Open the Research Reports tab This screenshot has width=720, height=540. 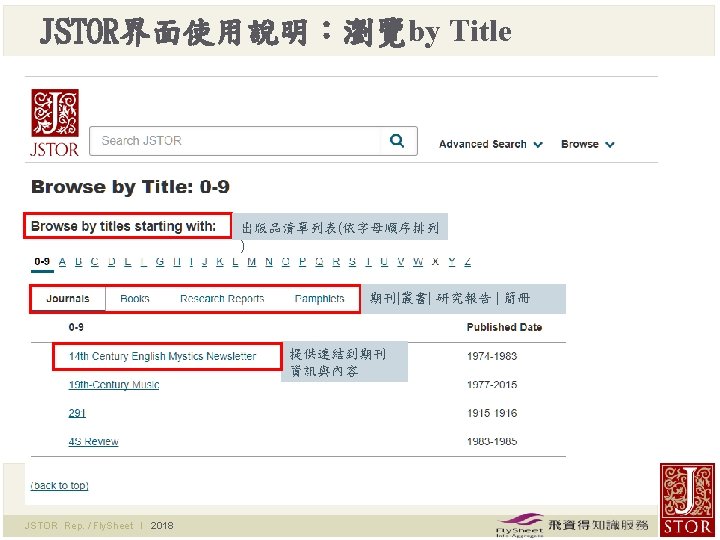tap(222, 298)
